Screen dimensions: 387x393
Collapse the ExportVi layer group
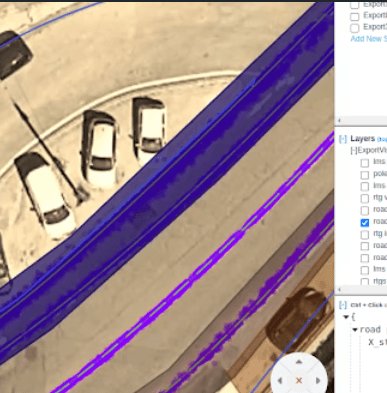pos(354,150)
